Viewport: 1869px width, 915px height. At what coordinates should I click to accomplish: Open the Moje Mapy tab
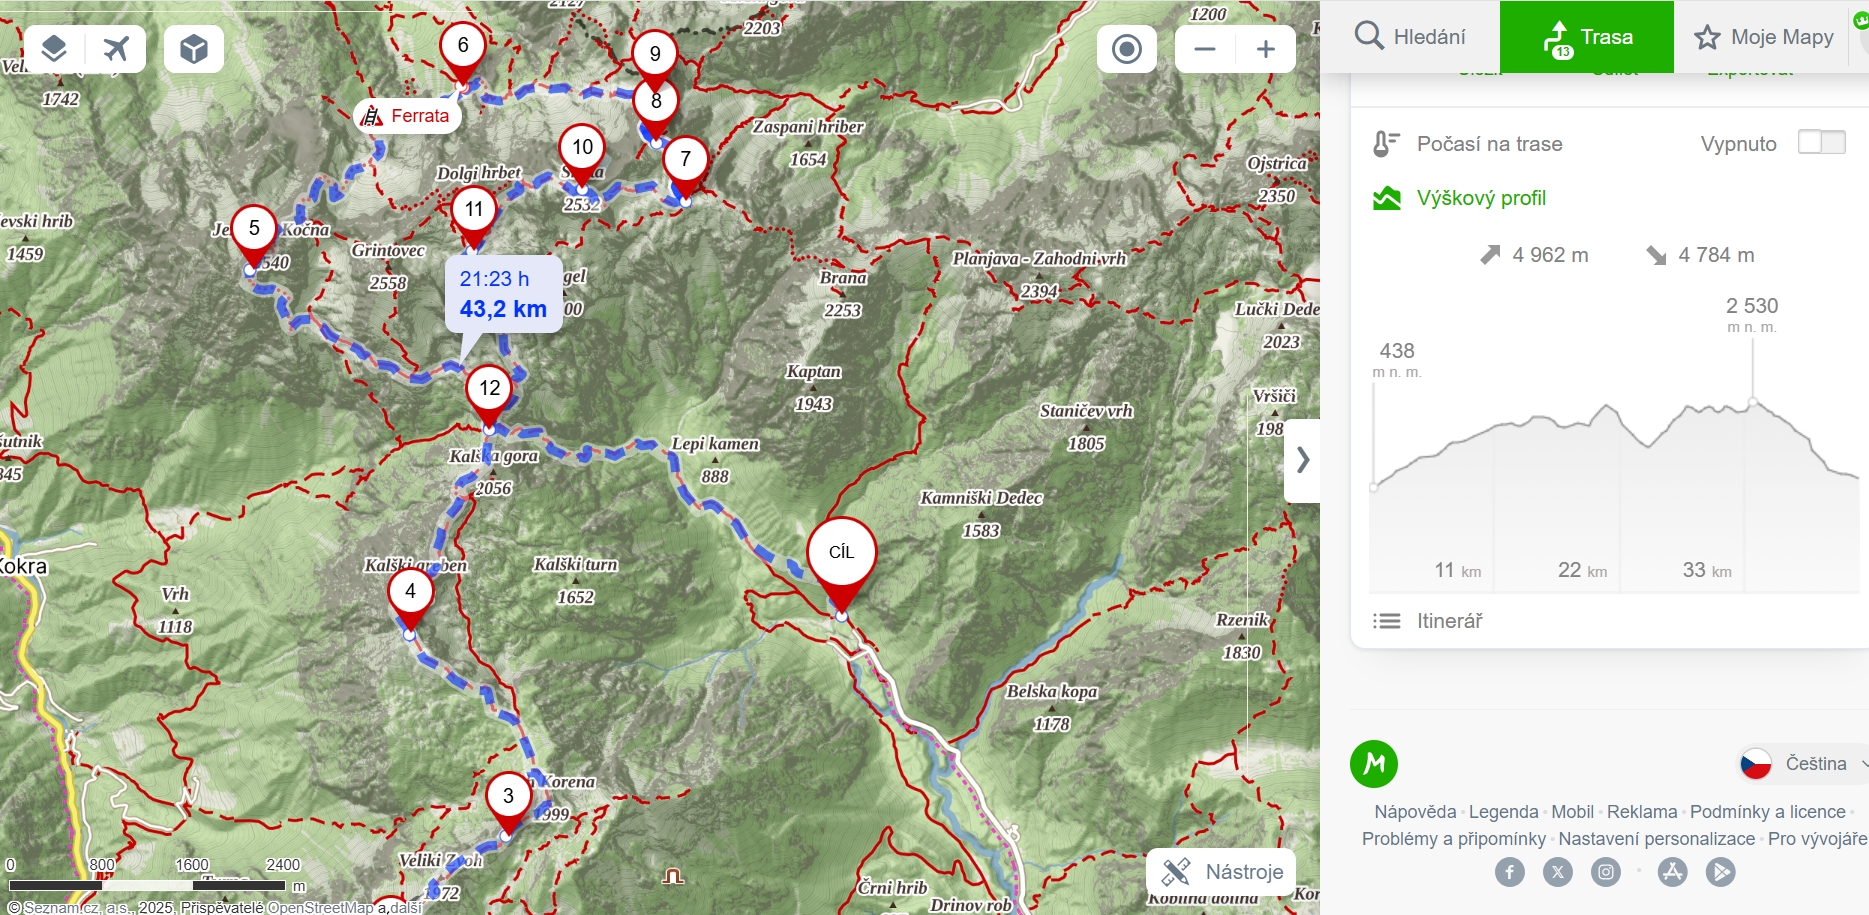point(1765,37)
